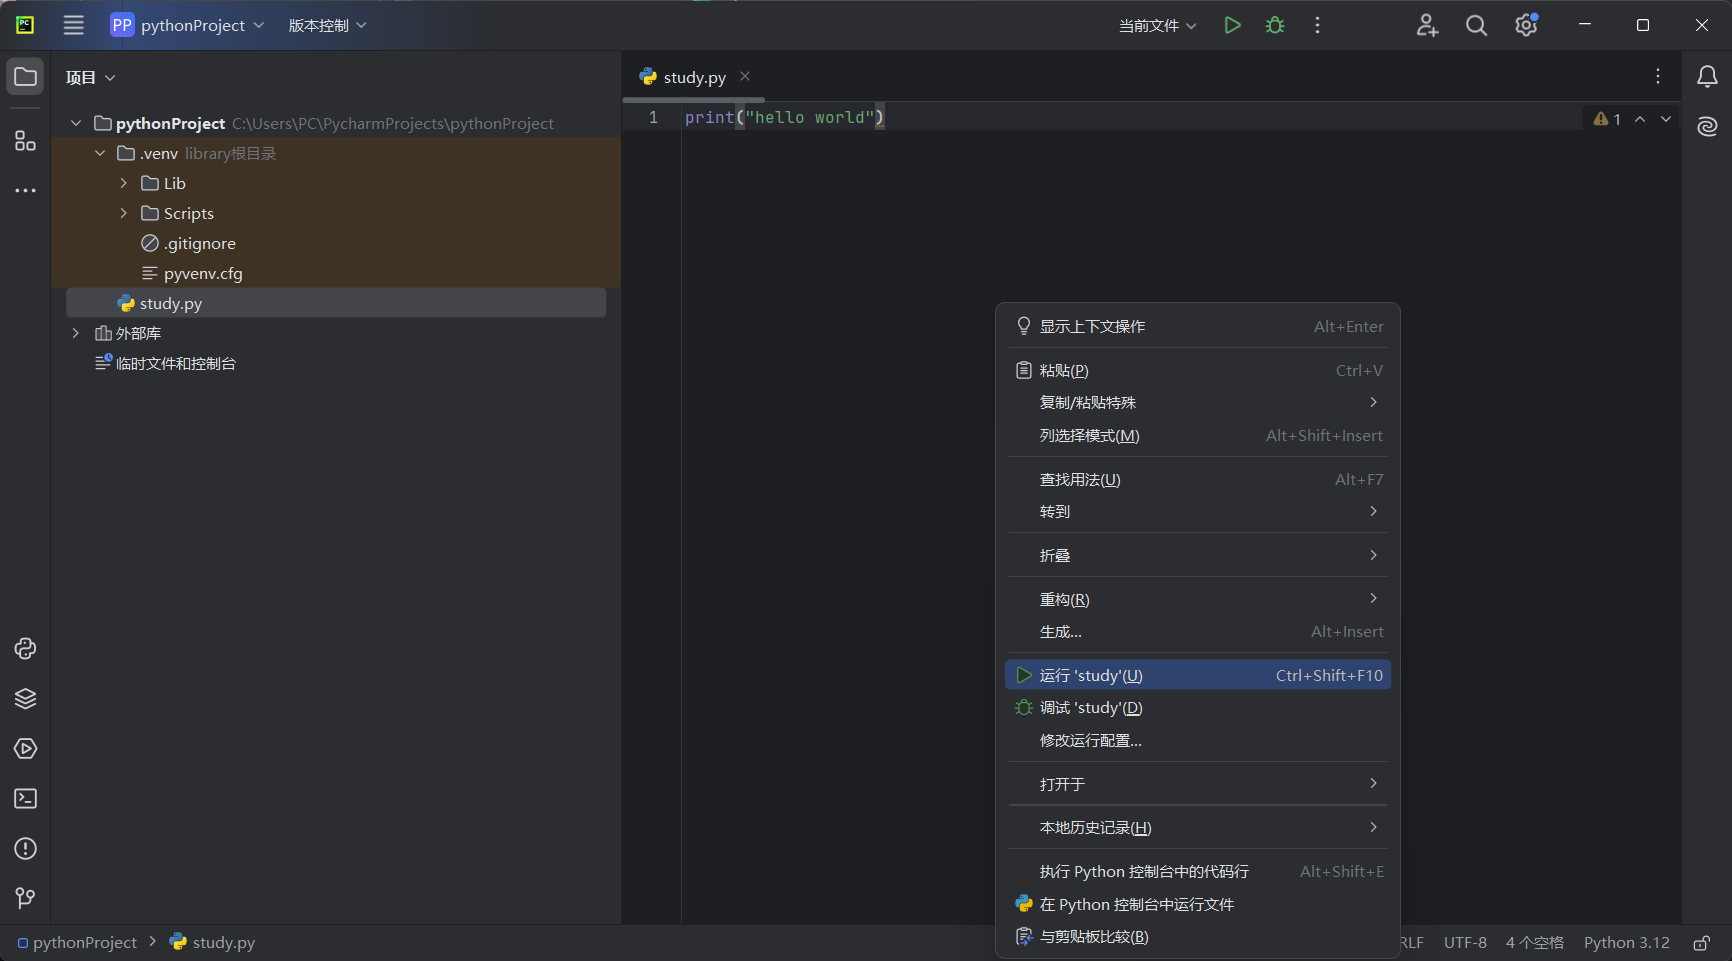The height and width of the screenshot is (961, 1732).
Task: Open Notifications bell icon
Action: tap(1707, 77)
